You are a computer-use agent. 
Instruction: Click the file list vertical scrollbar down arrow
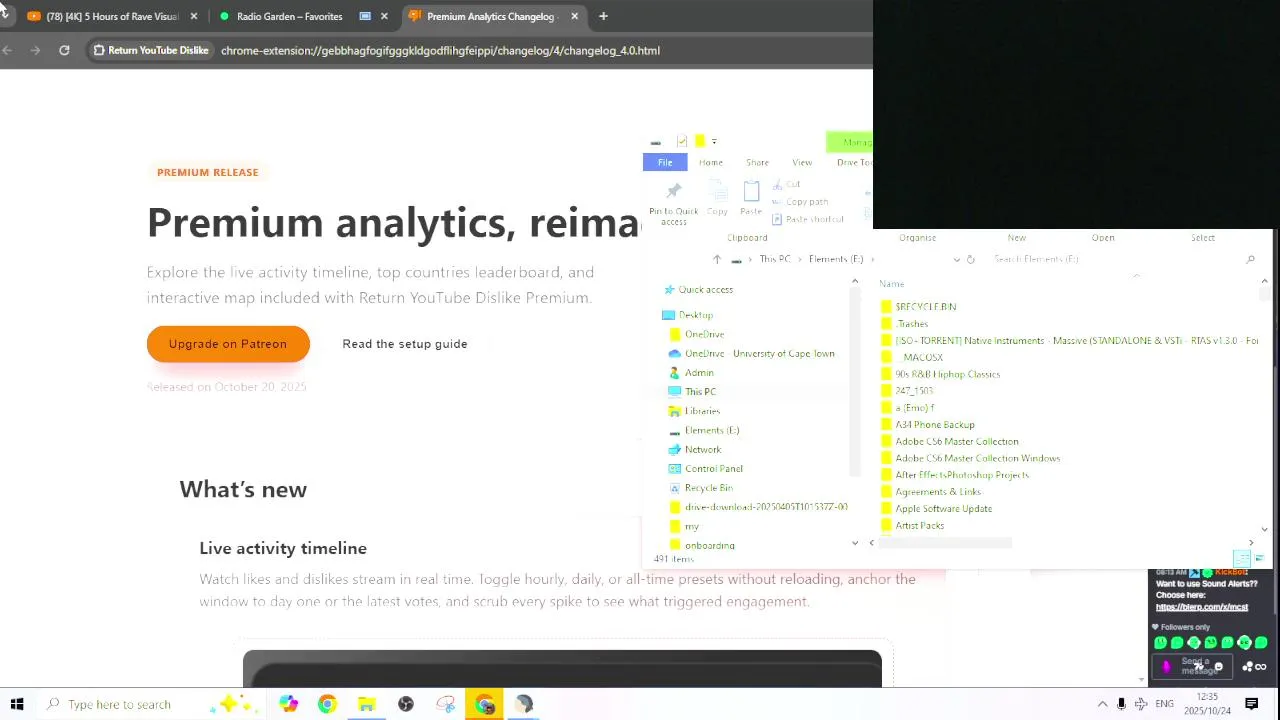tap(1264, 530)
